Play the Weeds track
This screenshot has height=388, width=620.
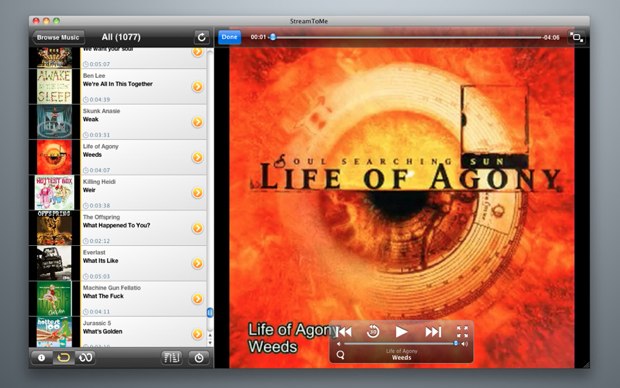(x=401, y=331)
